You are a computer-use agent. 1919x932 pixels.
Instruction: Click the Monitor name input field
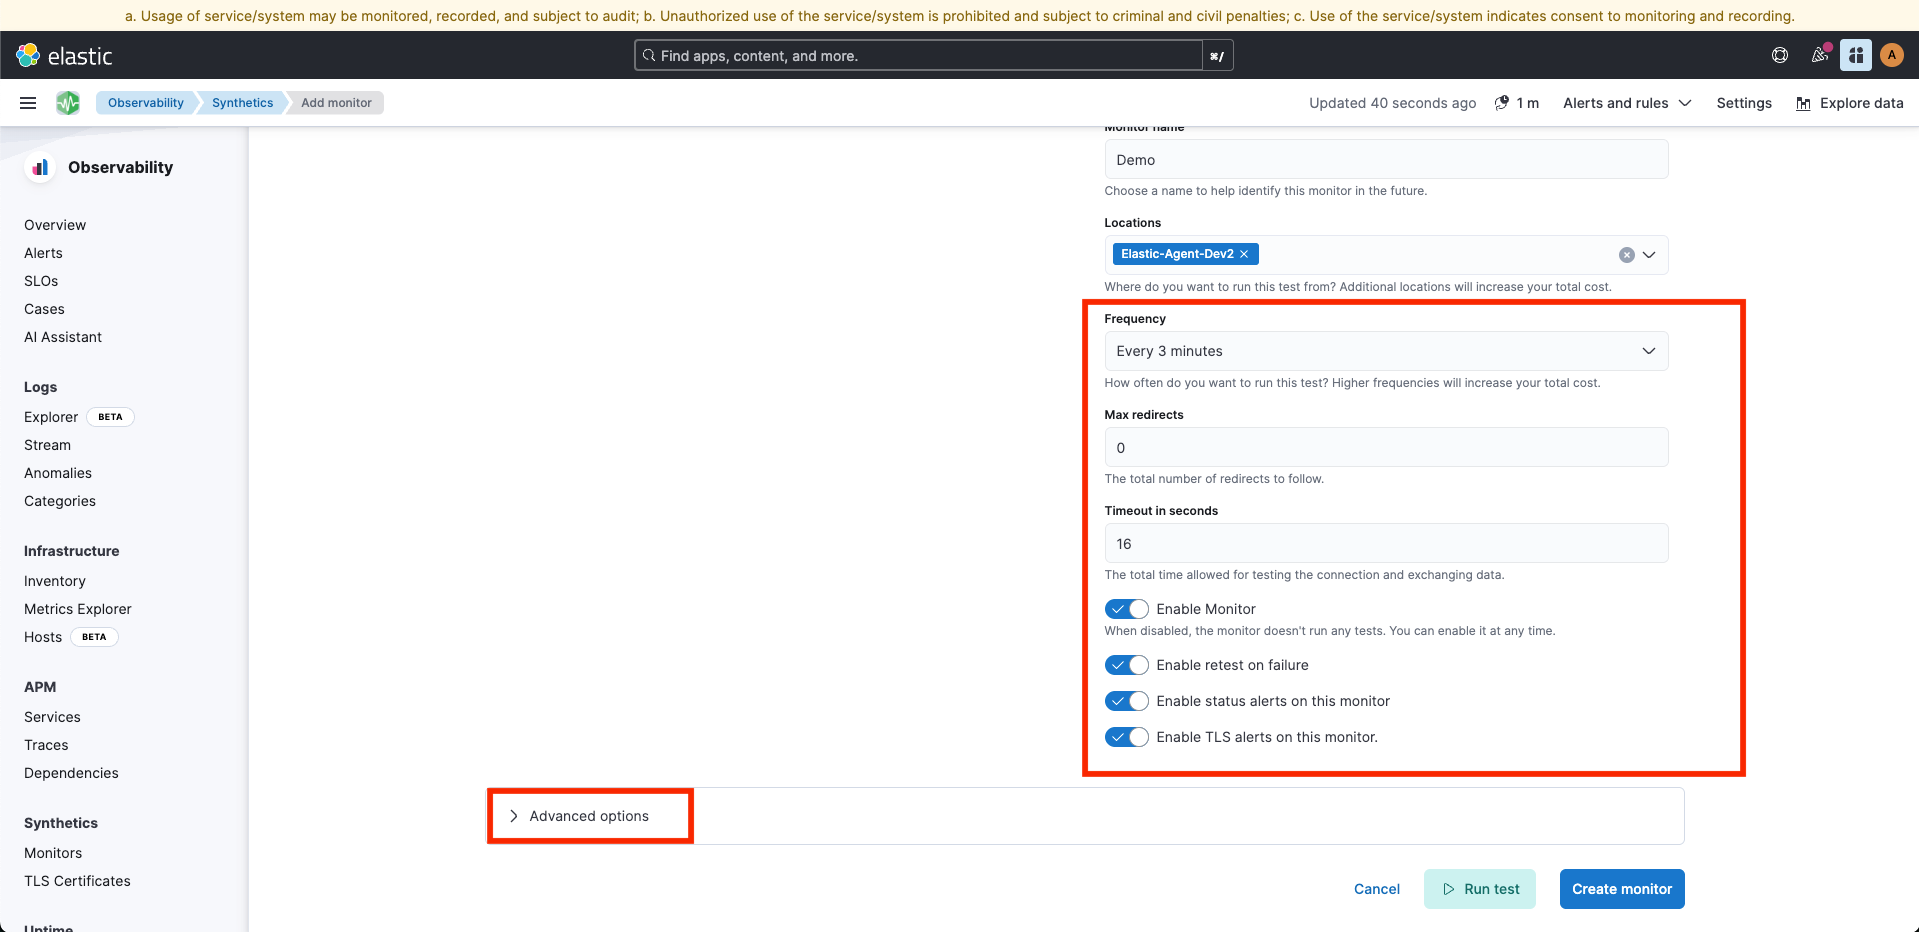tap(1386, 160)
